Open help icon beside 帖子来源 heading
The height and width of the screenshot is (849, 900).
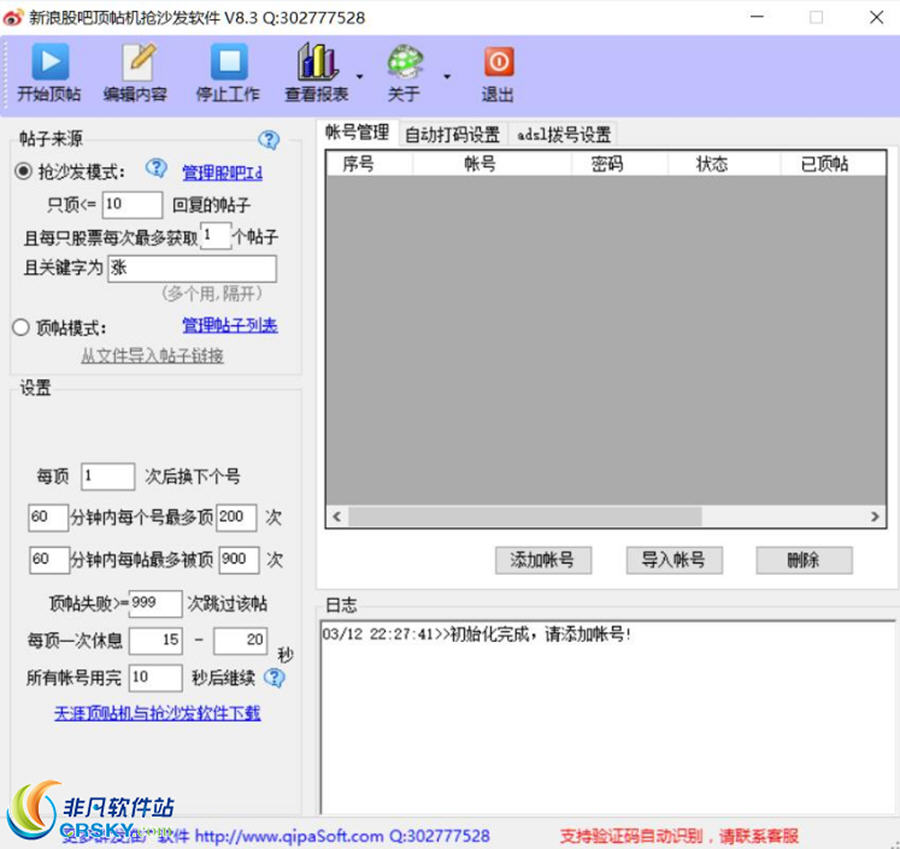[269, 139]
